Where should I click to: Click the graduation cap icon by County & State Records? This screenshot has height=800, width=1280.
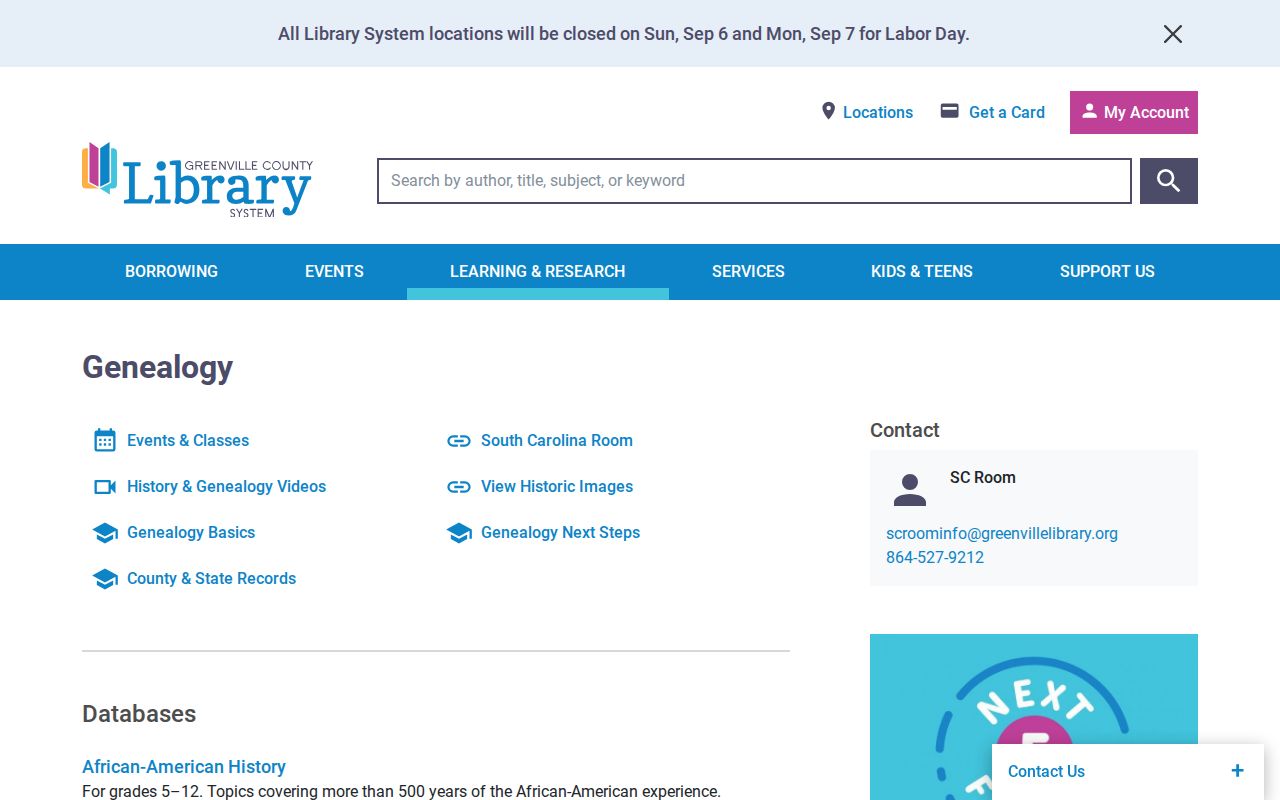pyautogui.click(x=105, y=579)
